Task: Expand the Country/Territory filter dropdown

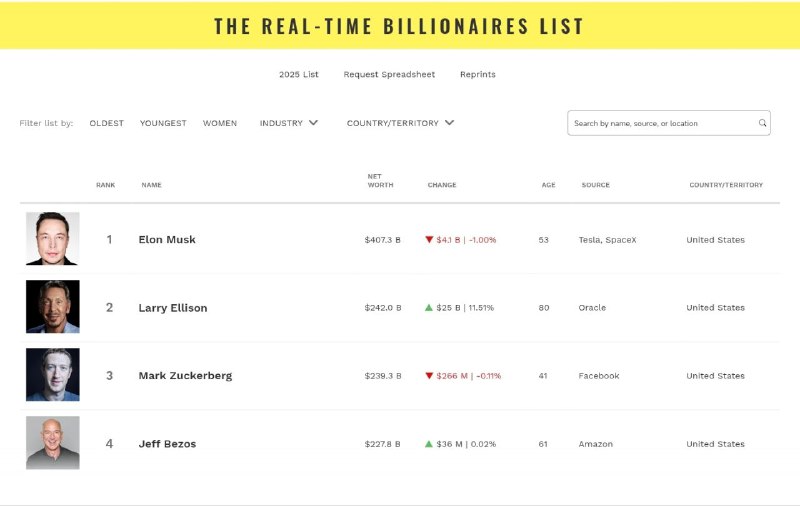Action: coord(400,123)
